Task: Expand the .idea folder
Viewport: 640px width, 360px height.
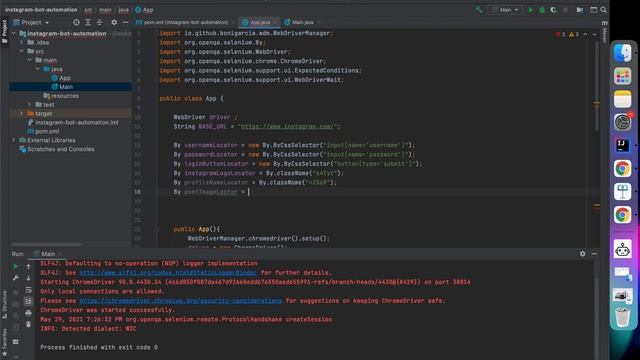Action: pyautogui.click(x=22, y=42)
